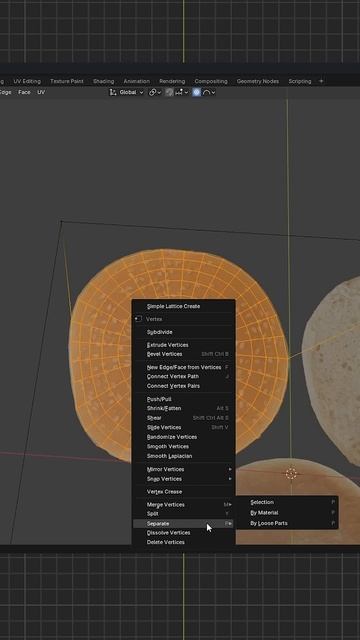This screenshot has width=360, height=640.
Task: Switch to the Compositing workspace tab
Action: coord(211,81)
